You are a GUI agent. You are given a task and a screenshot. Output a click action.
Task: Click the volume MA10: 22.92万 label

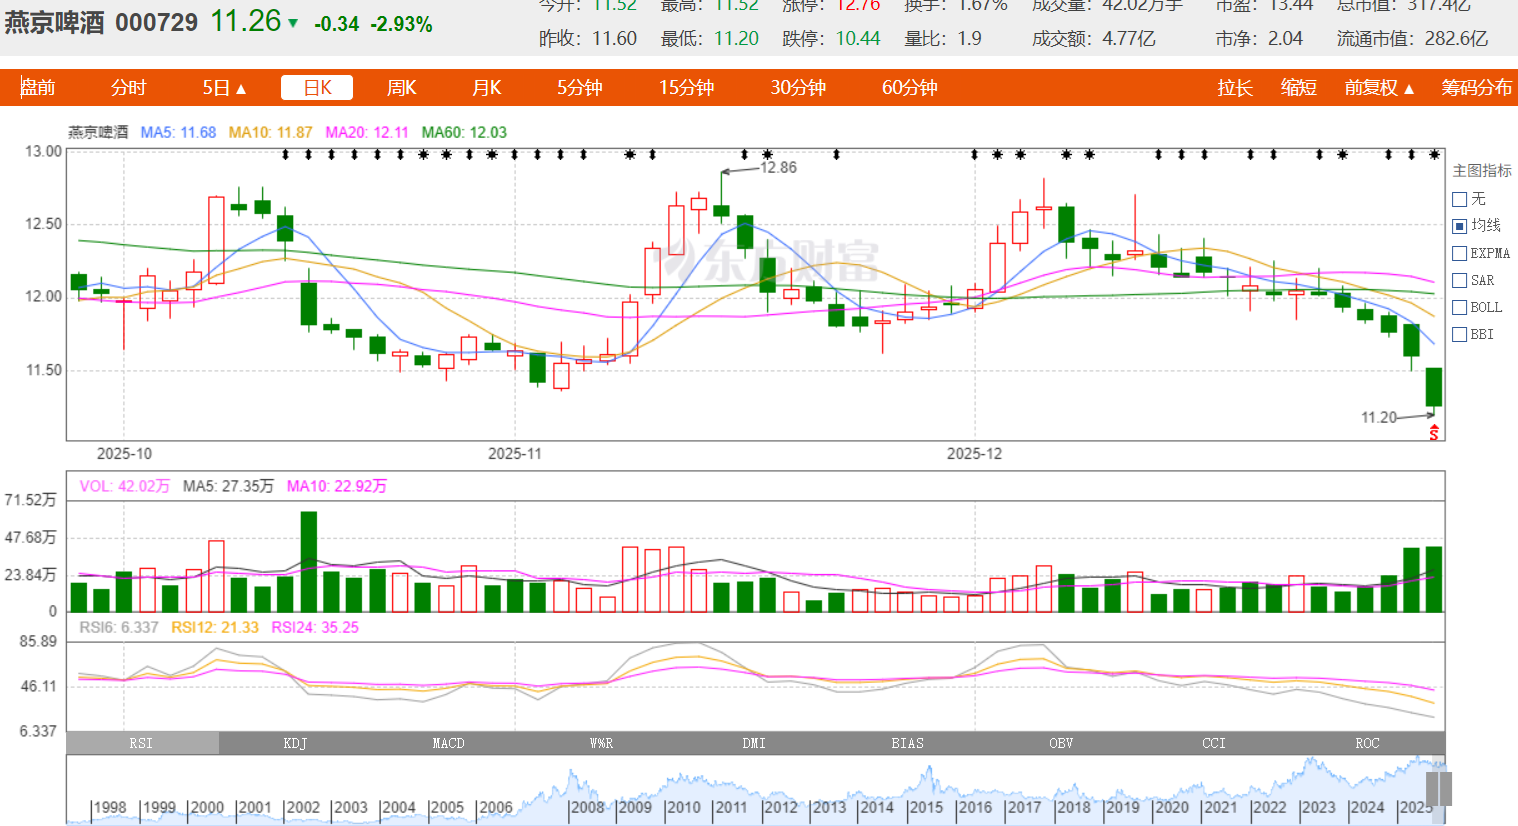[x=337, y=486]
